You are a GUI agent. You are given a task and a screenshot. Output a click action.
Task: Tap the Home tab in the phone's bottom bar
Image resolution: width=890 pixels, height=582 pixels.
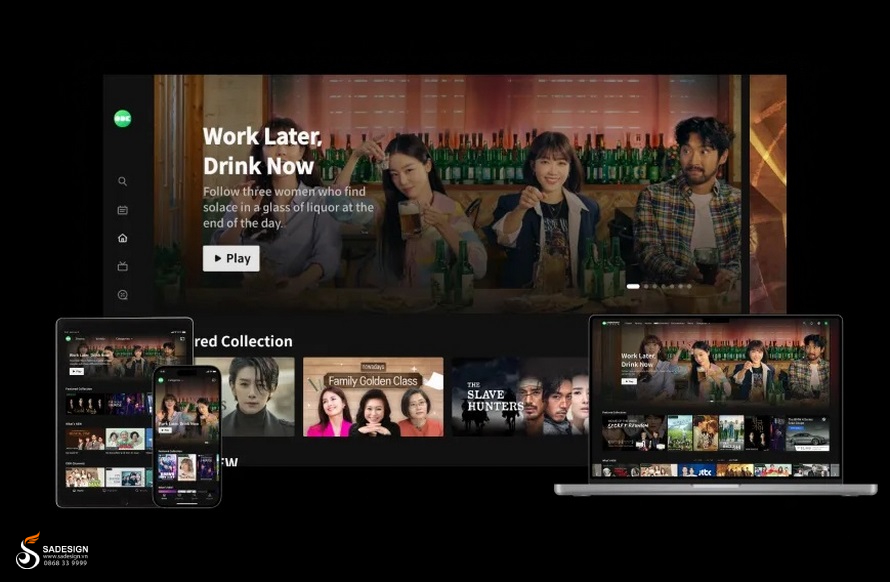(165, 496)
